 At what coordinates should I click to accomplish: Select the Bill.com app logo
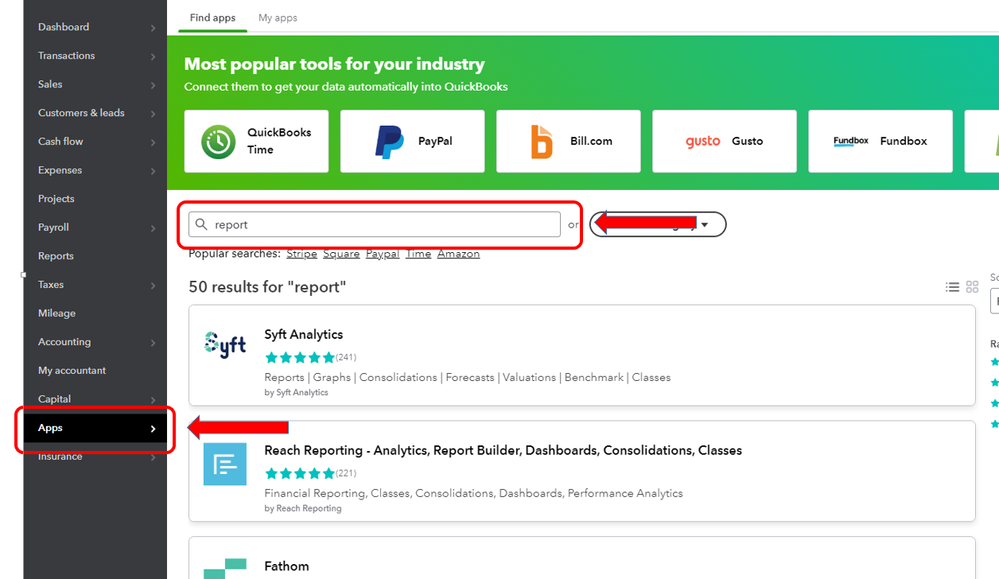point(542,141)
